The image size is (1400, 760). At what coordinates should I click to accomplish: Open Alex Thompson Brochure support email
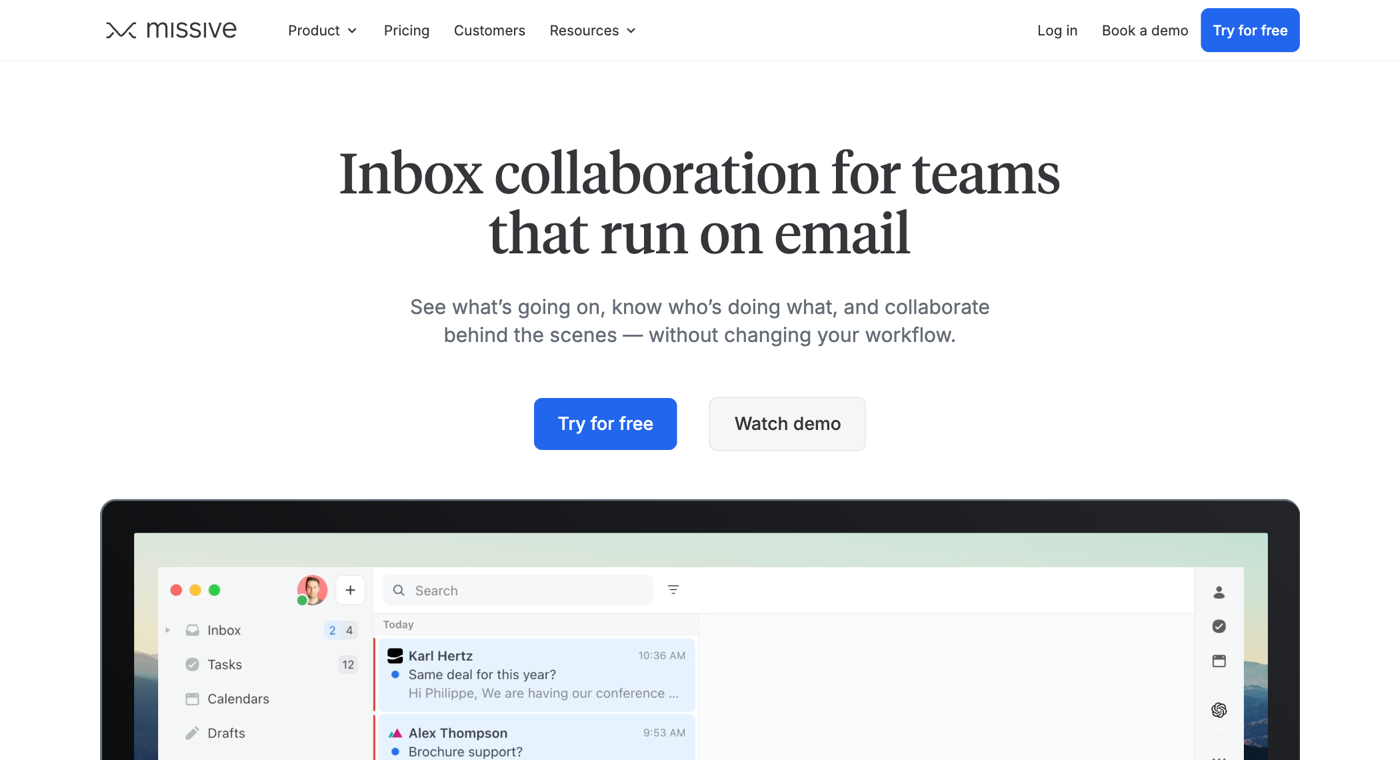point(536,738)
